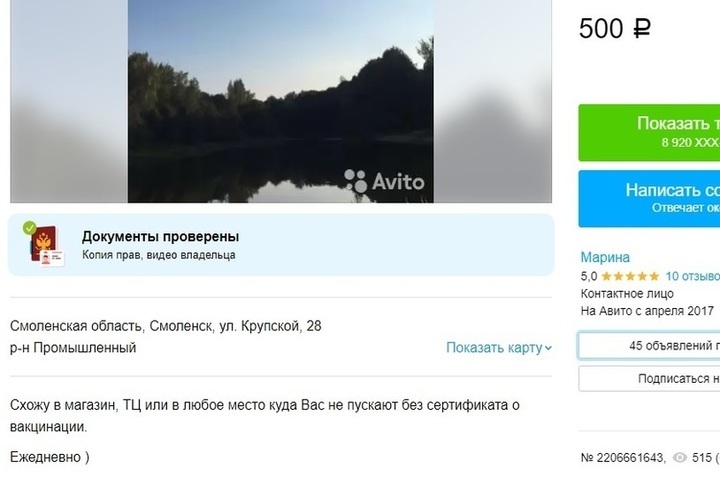Open seller Марина's profile
Image resolution: width=720 pixels, height=480 pixels.
click(x=605, y=257)
